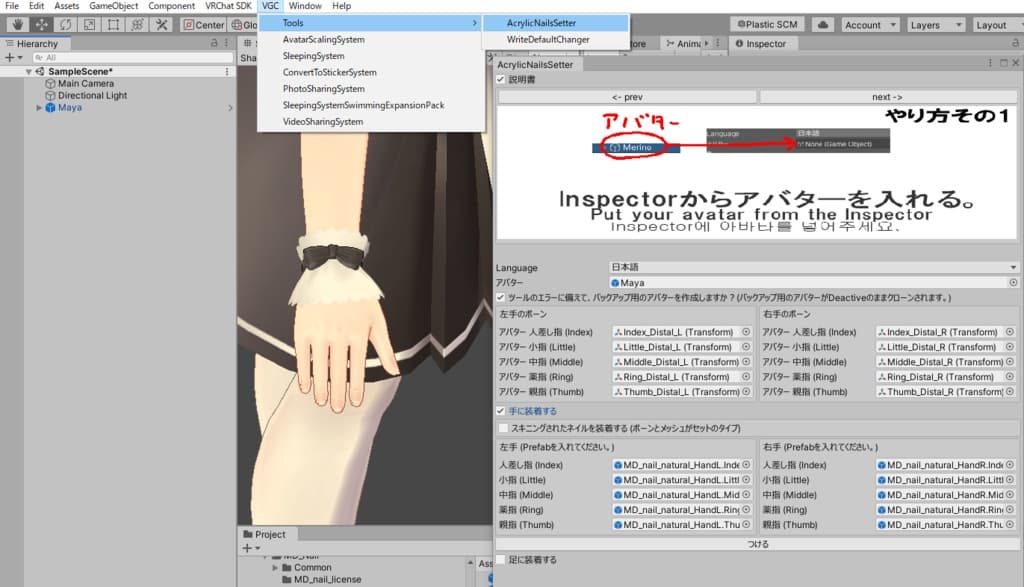The height and width of the screenshot is (587, 1024).
Task: Click the custom editor tools wrench icon
Action: 161,25
